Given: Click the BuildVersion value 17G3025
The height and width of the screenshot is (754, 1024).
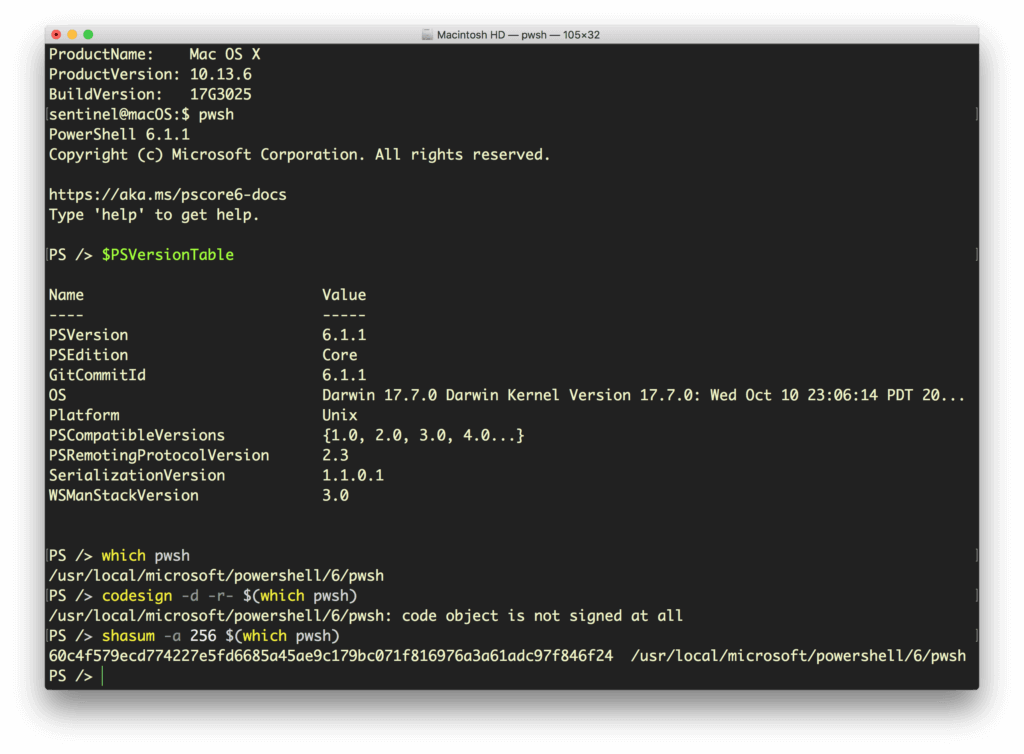Looking at the screenshot, I should point(220,95).
